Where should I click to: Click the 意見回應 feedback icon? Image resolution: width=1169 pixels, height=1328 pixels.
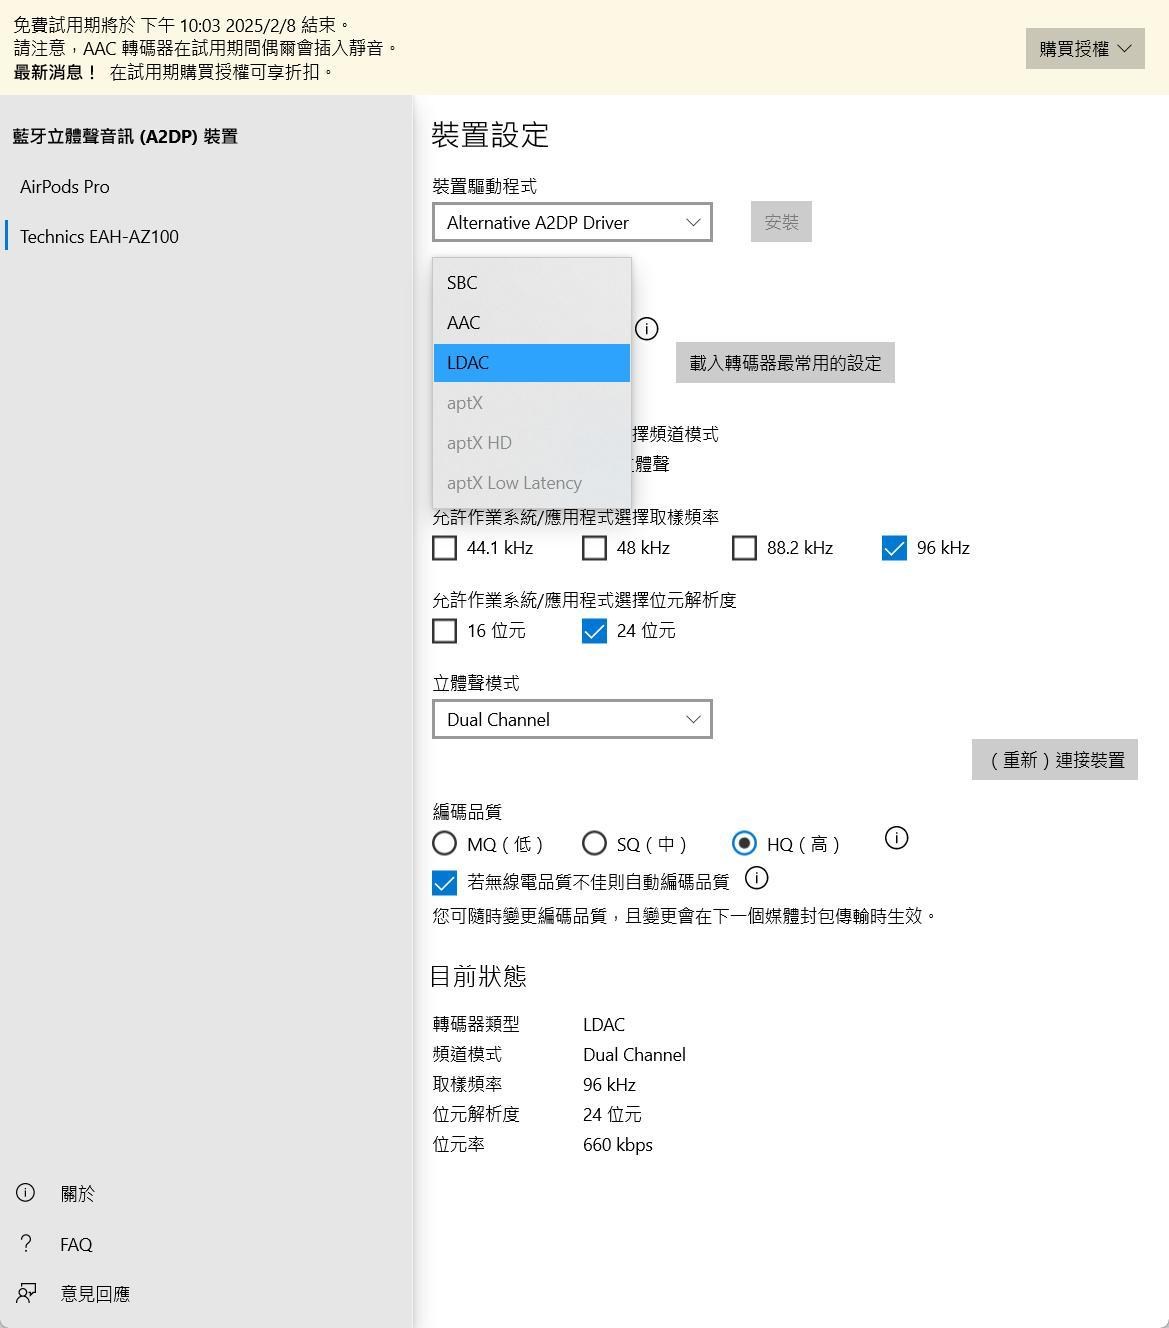pos(26,1293)
